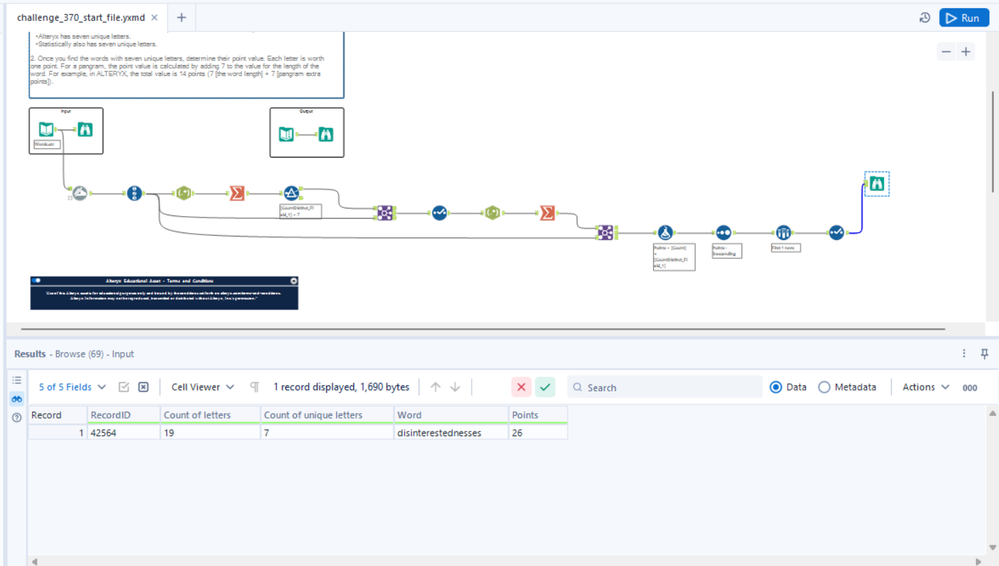Image resolution: width=999 pixels, height=566 pixels.
Task: Click the Results Search field
Action: pyautogui.click(x=665, y=387)
